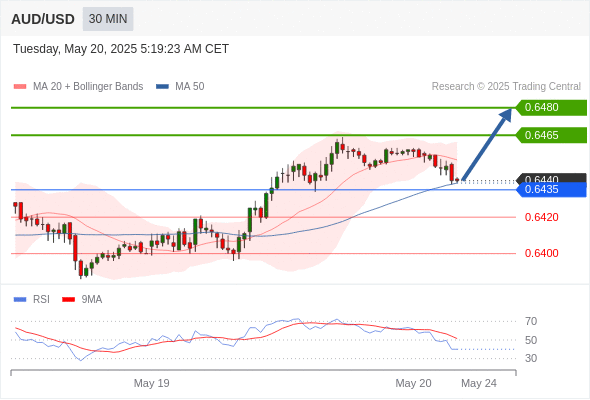590x400 pixels.
Task: Click the 30 MIN timeframe button
Action: (108, 19)
